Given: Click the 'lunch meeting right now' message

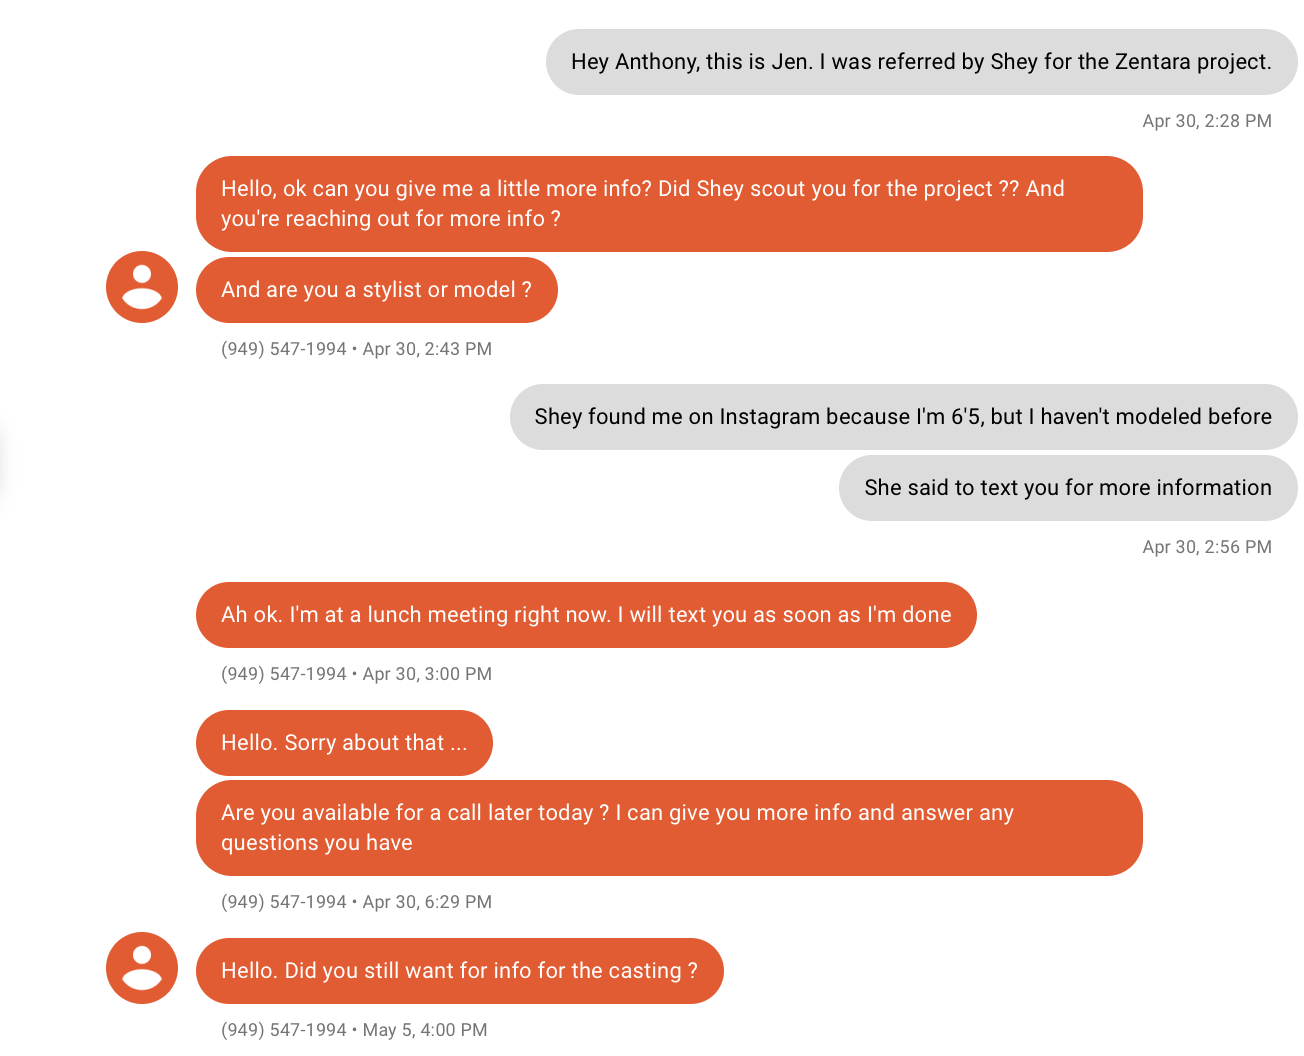Looking at the screenshot, I should [586, 615].
